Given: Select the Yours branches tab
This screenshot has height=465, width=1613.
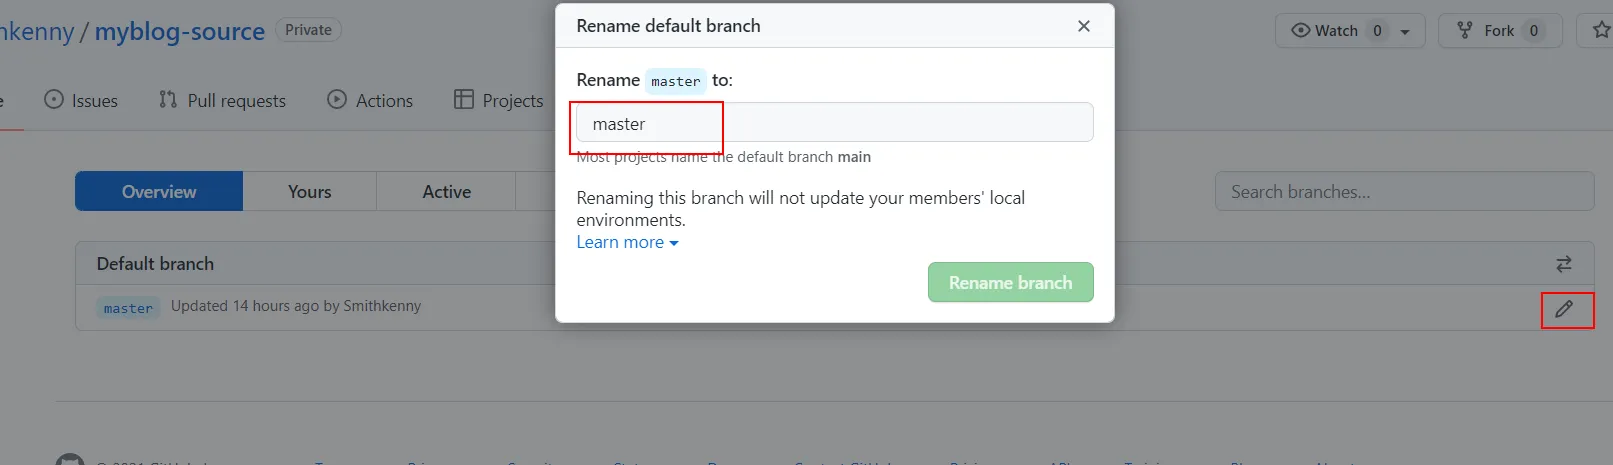Looking at the screenshot, I should tap(310, 191).
